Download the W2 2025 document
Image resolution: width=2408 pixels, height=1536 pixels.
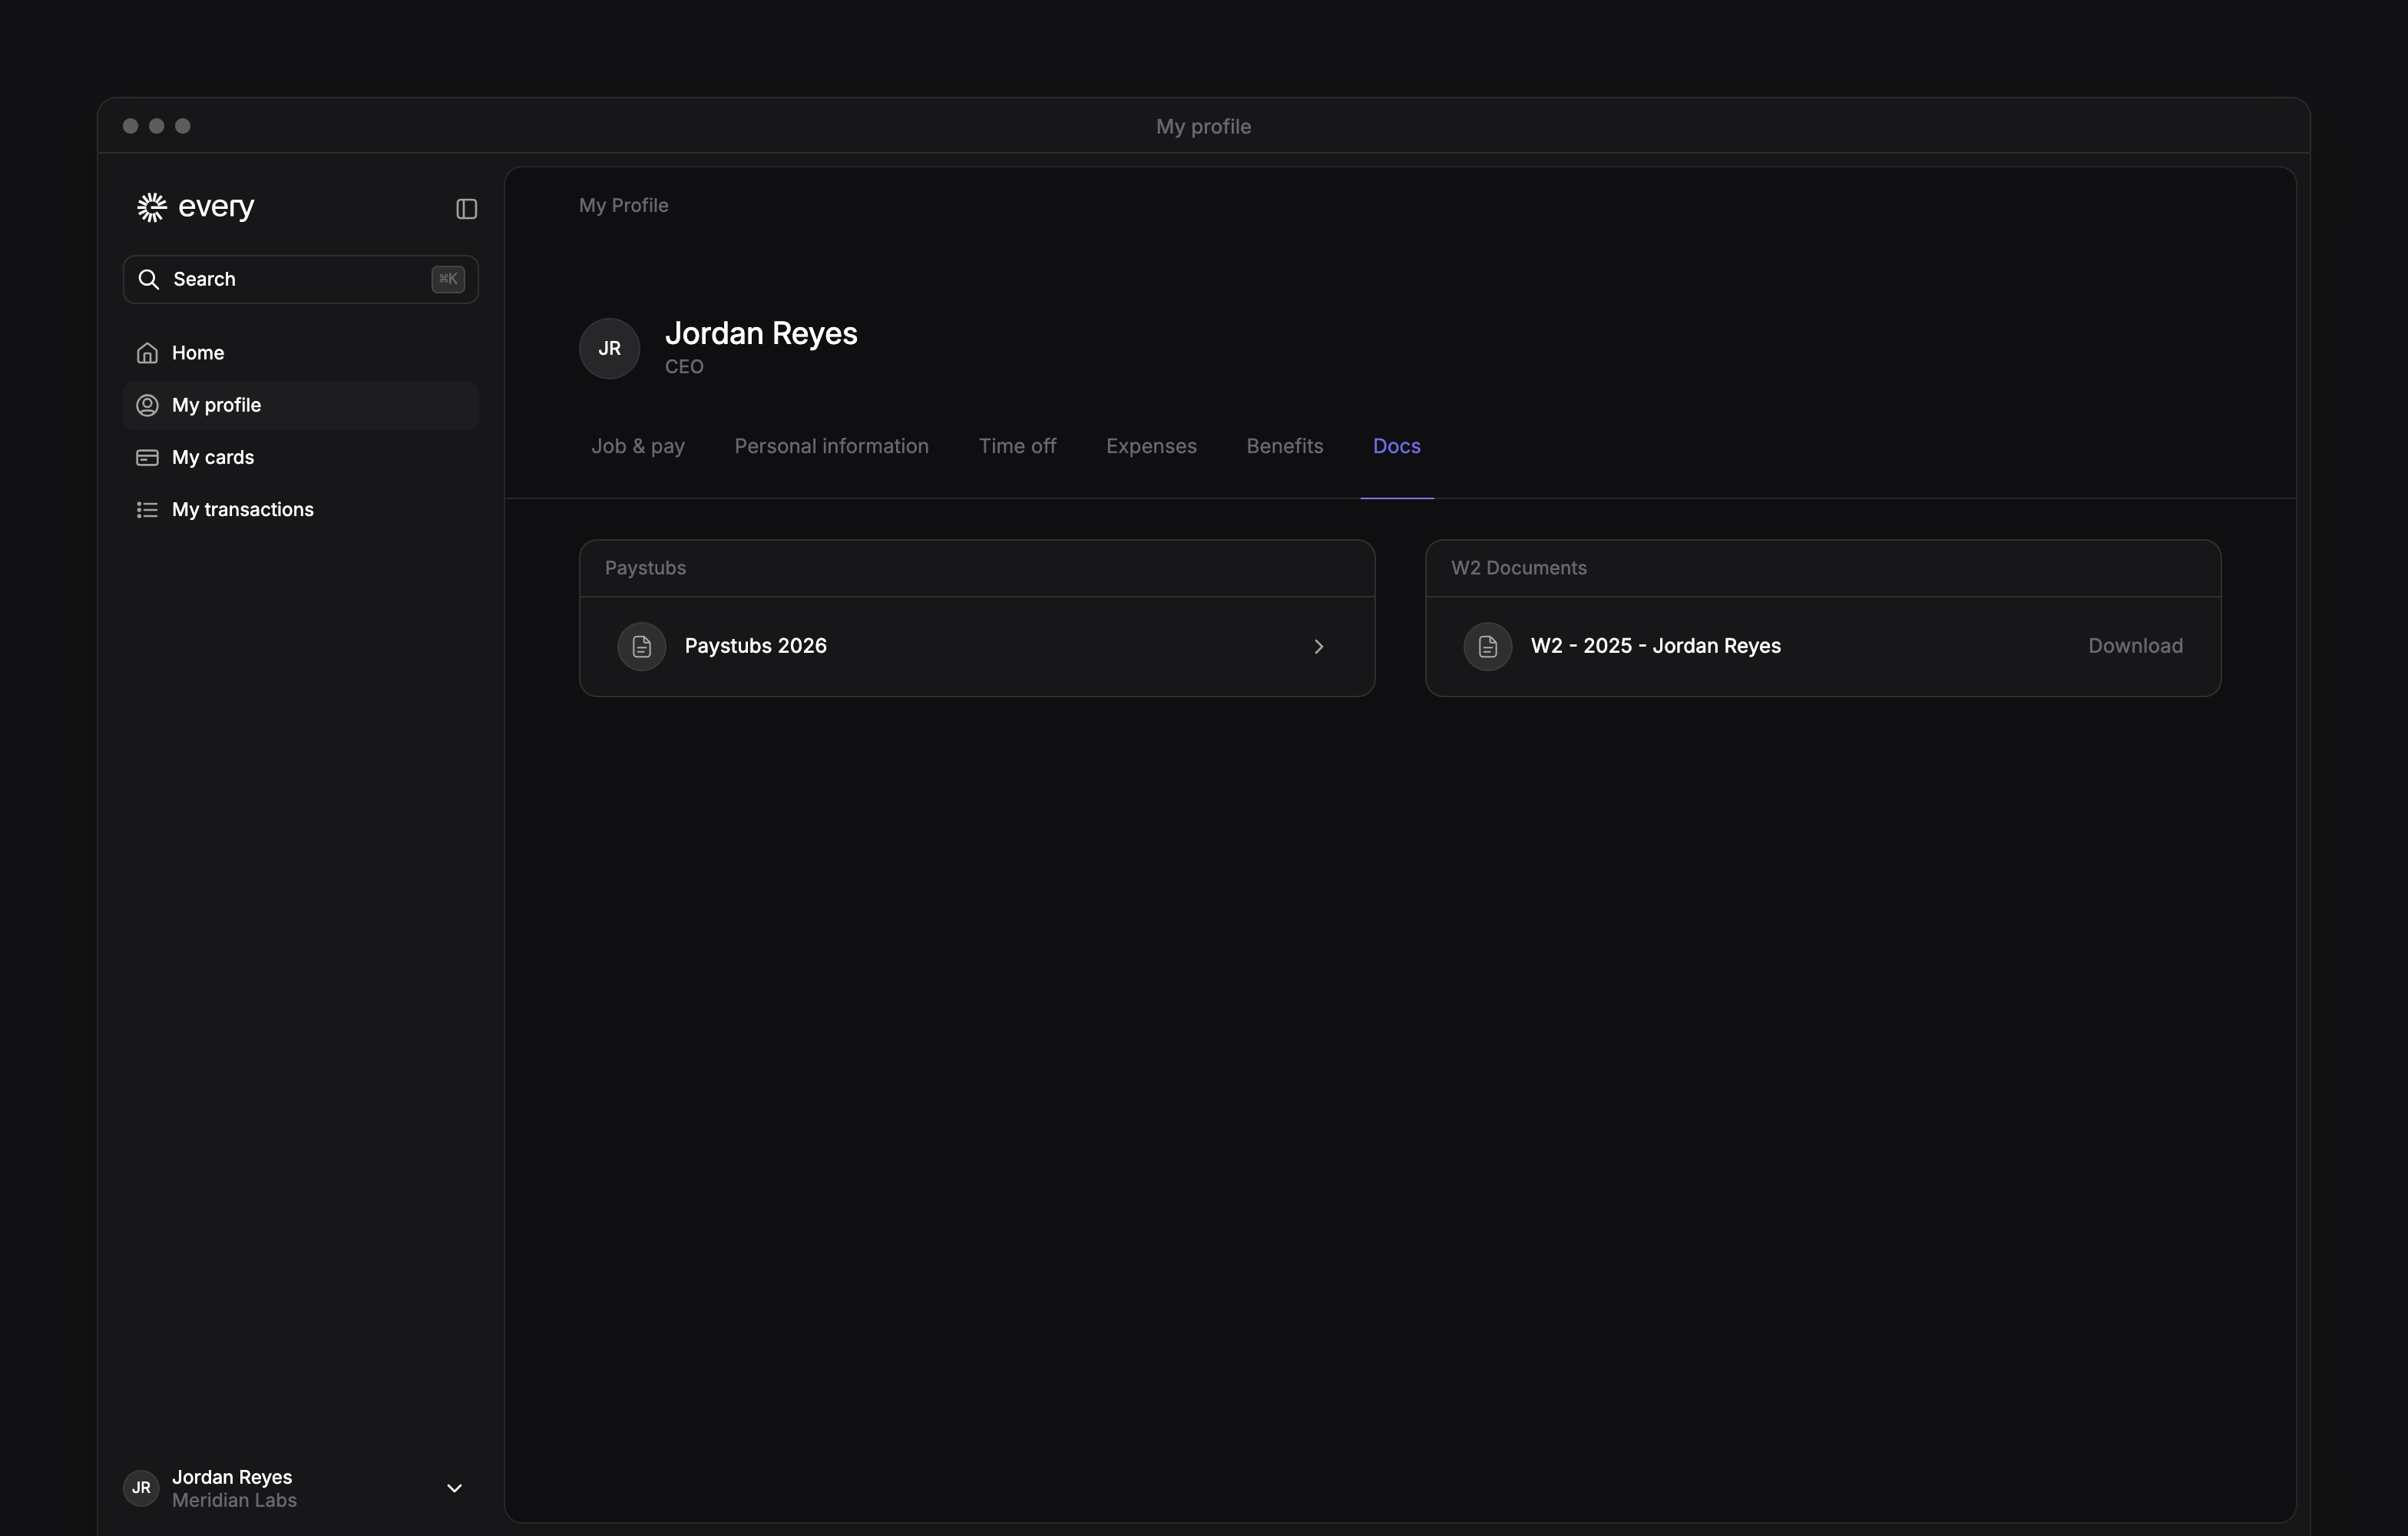2136,646
